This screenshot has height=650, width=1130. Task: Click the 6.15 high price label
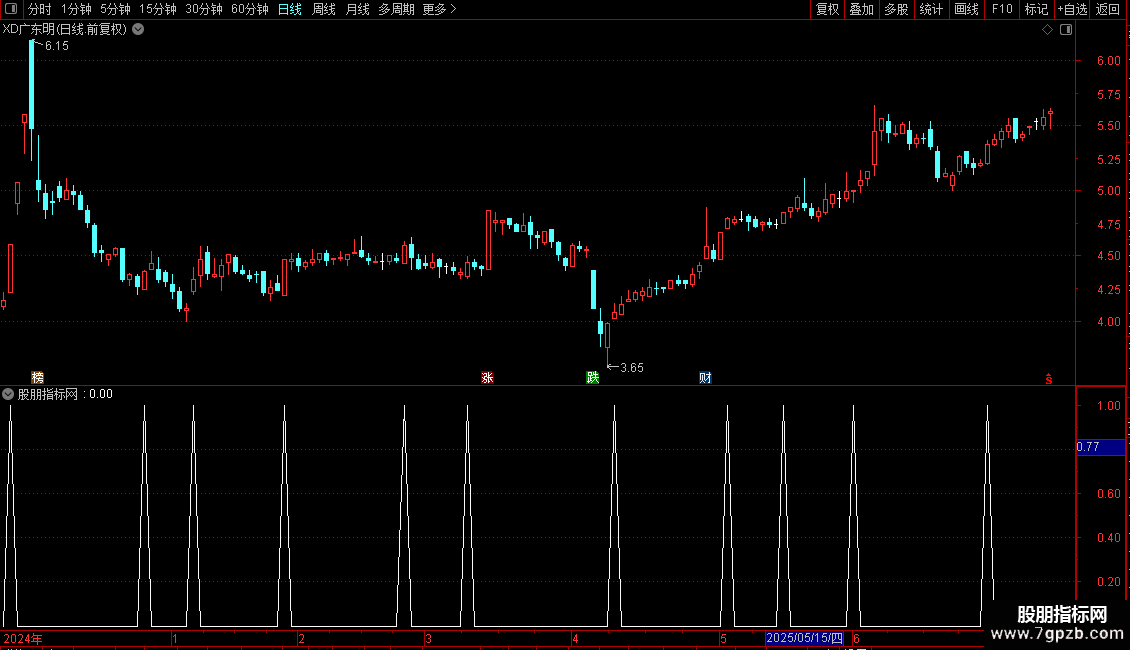pos(56,45)
